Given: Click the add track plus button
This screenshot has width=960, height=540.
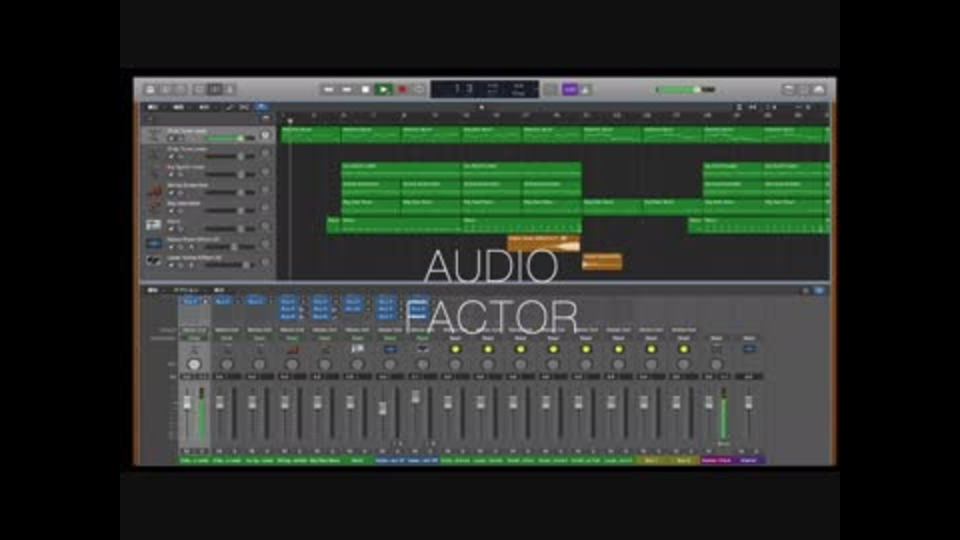Looking at the screenshot, I should tap(150, 118).
